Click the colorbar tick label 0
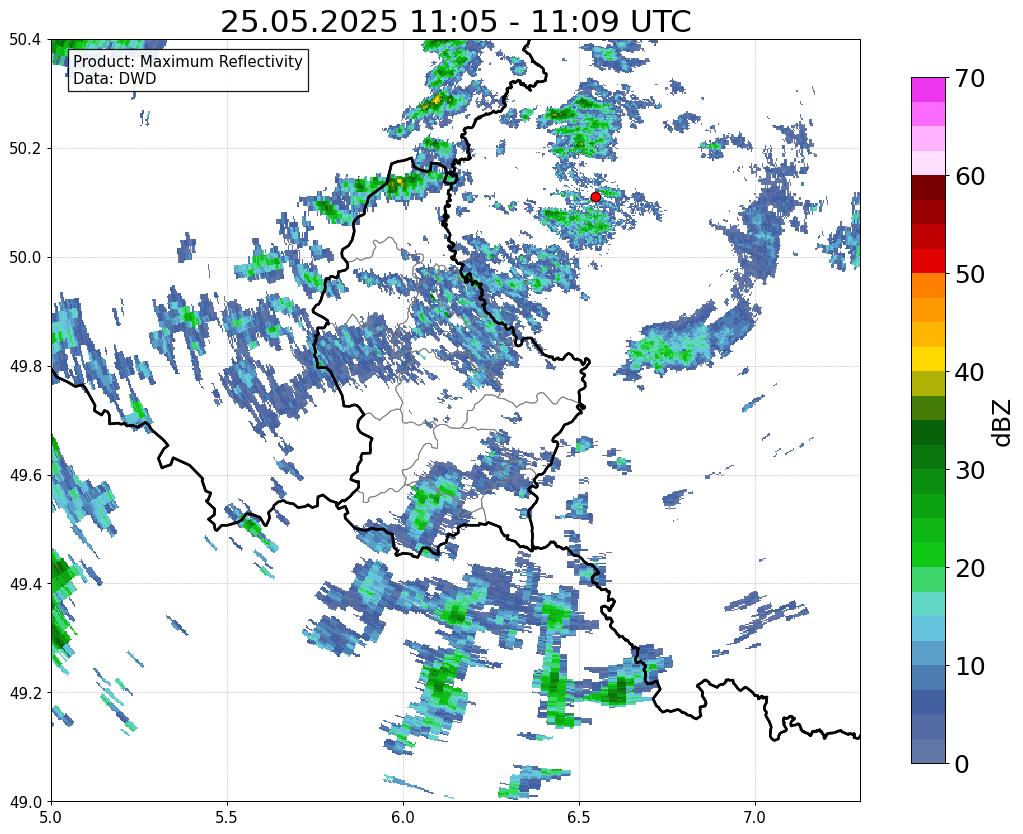 962,764
